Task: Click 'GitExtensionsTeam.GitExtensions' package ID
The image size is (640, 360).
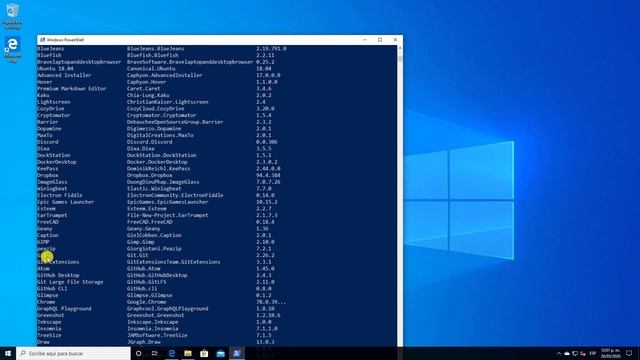Action: click(x=173, y=262)
